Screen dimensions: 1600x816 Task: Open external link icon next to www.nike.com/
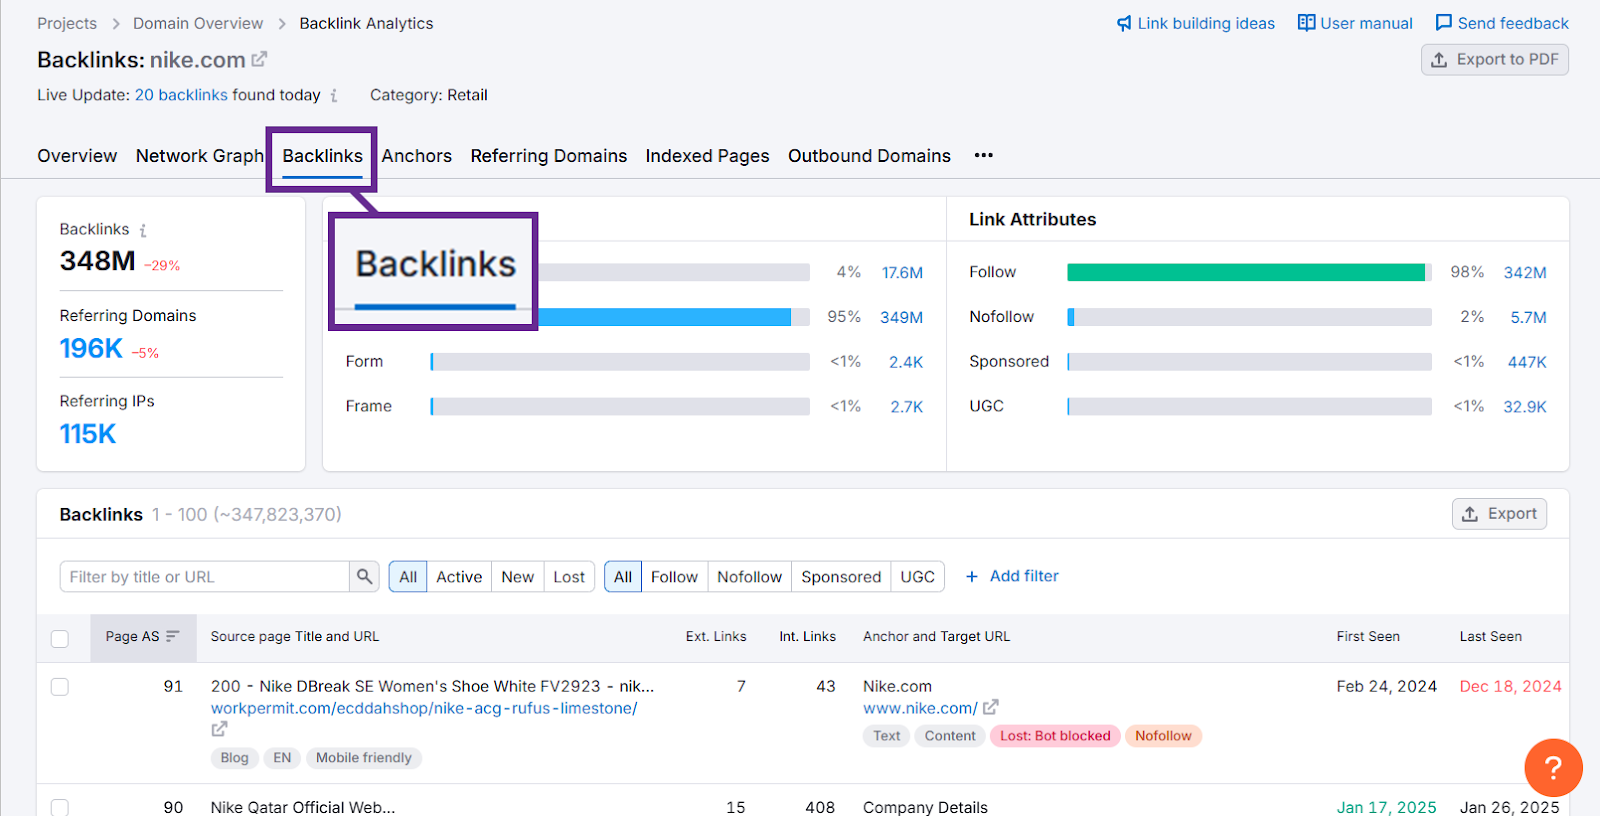tap(990, 708)
